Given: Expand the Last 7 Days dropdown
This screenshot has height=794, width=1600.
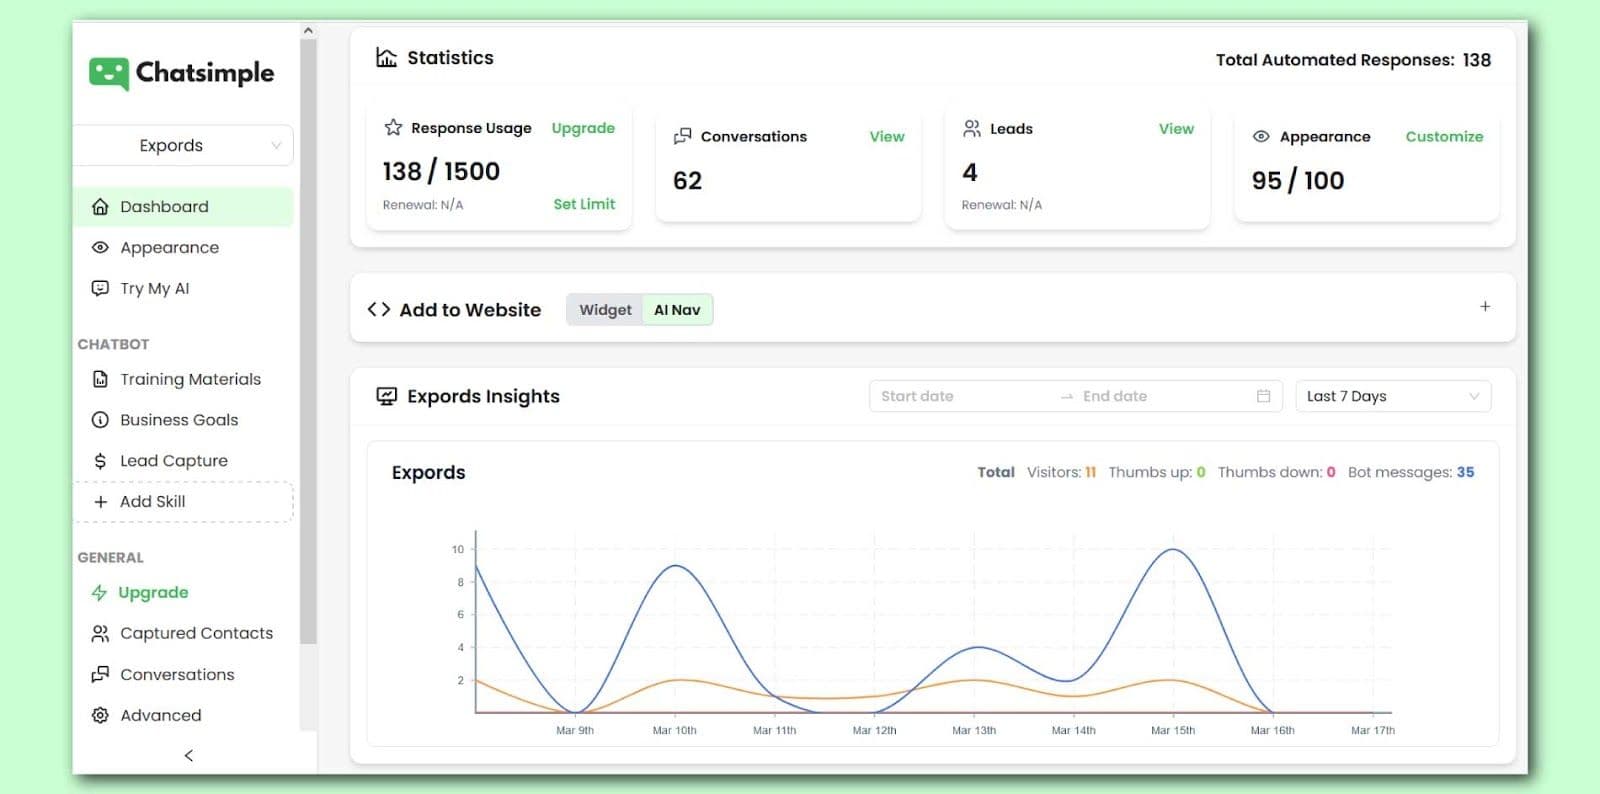Looking at the screenshot, I should pos(1392,396).
